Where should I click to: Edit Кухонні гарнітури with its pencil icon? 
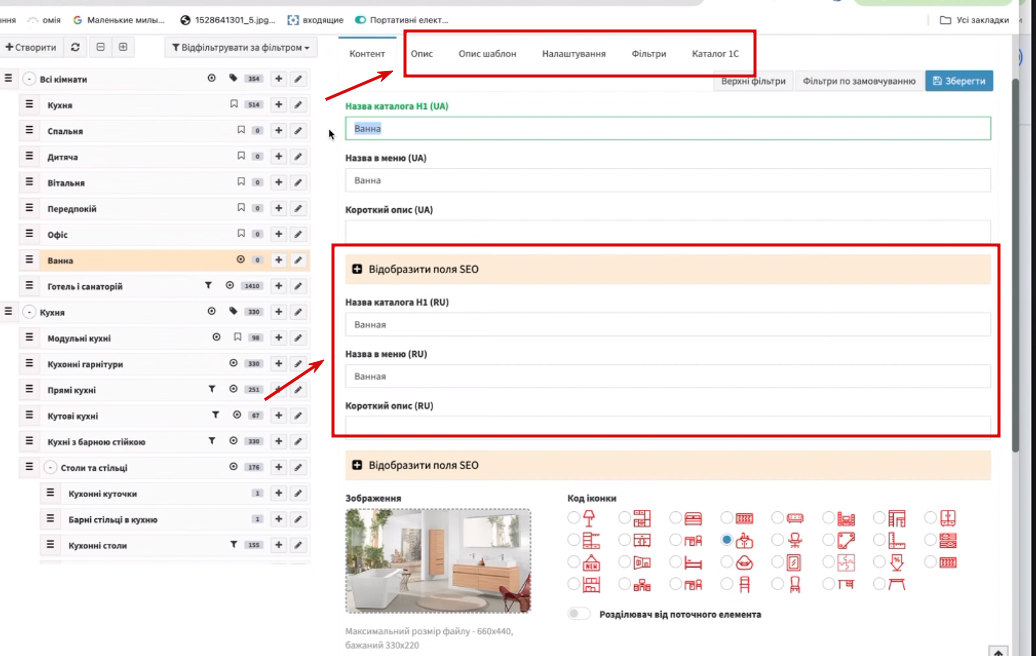298,363
